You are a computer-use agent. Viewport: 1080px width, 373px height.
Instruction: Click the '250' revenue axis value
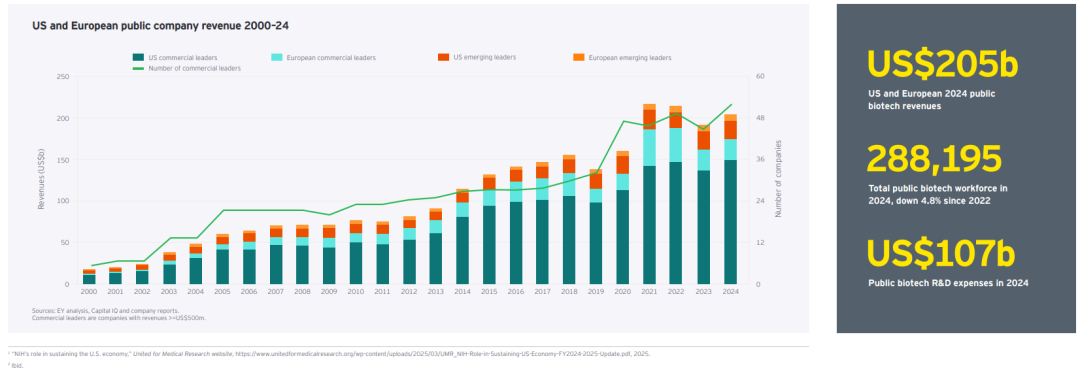coord(63,76)
